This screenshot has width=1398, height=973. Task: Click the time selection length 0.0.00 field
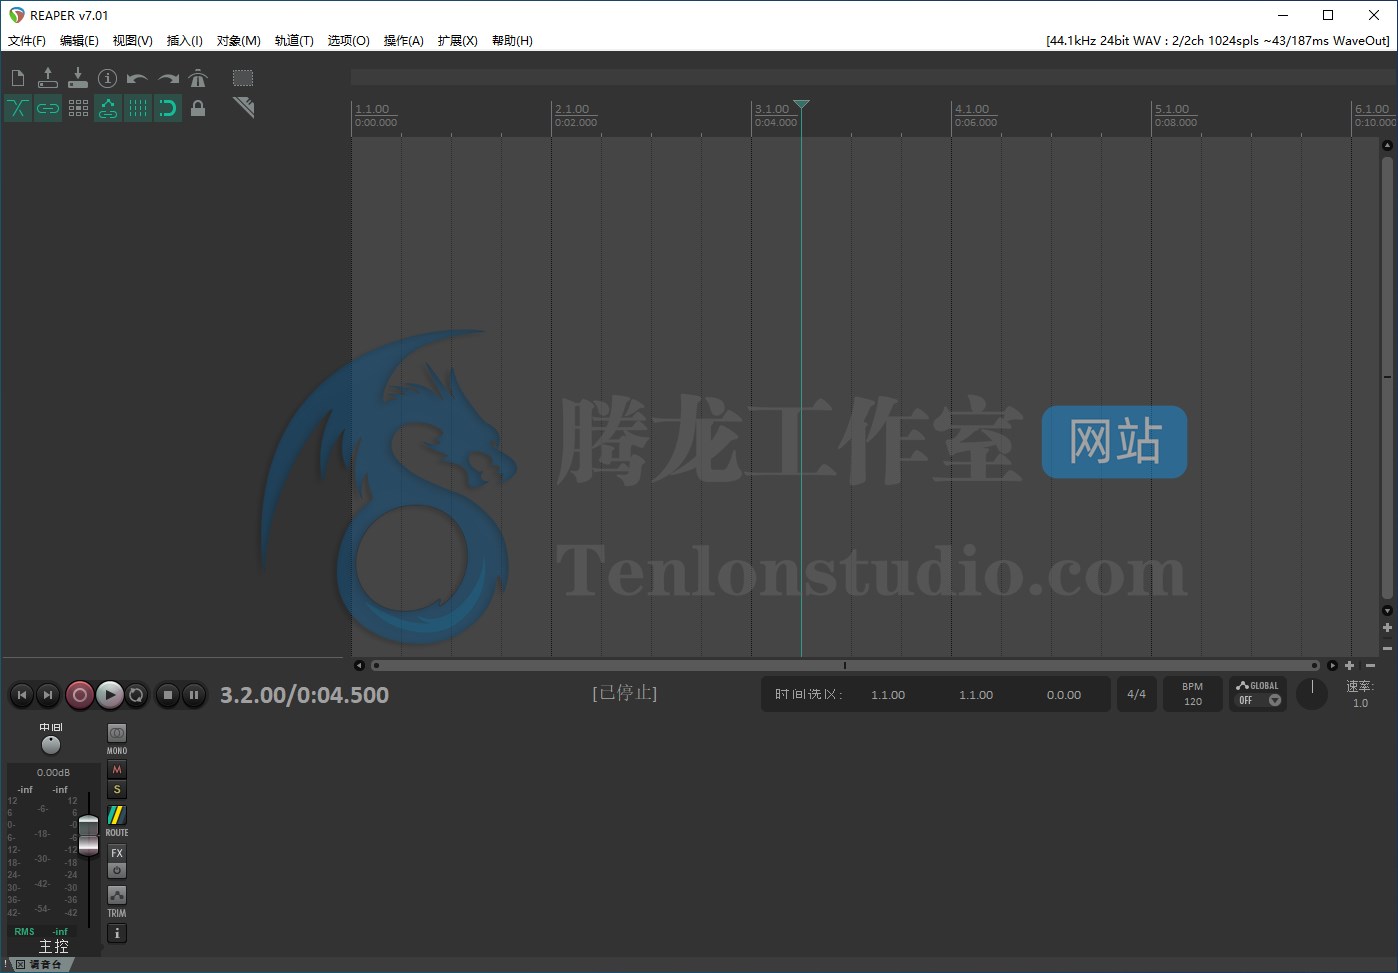(1064, 695)
